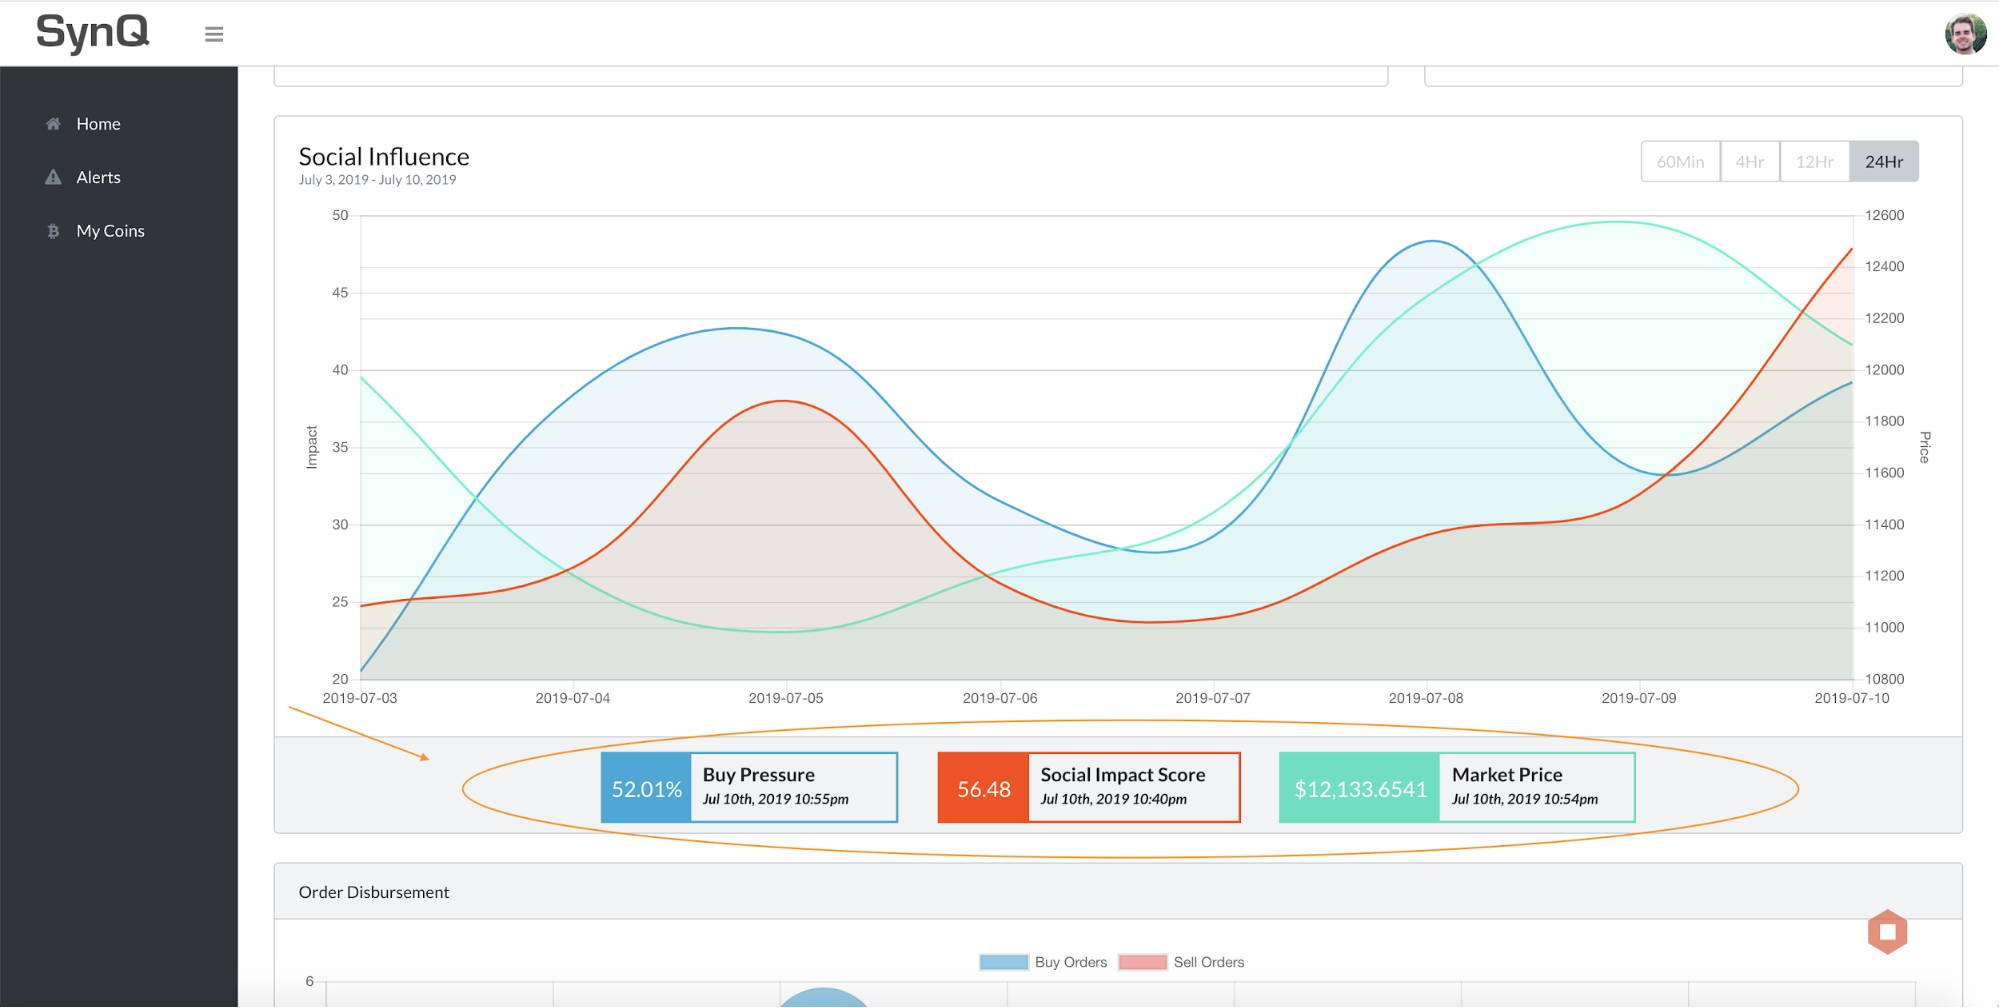
Task: Click the 2019-07-08 x-axis label
Action: 1426,698
